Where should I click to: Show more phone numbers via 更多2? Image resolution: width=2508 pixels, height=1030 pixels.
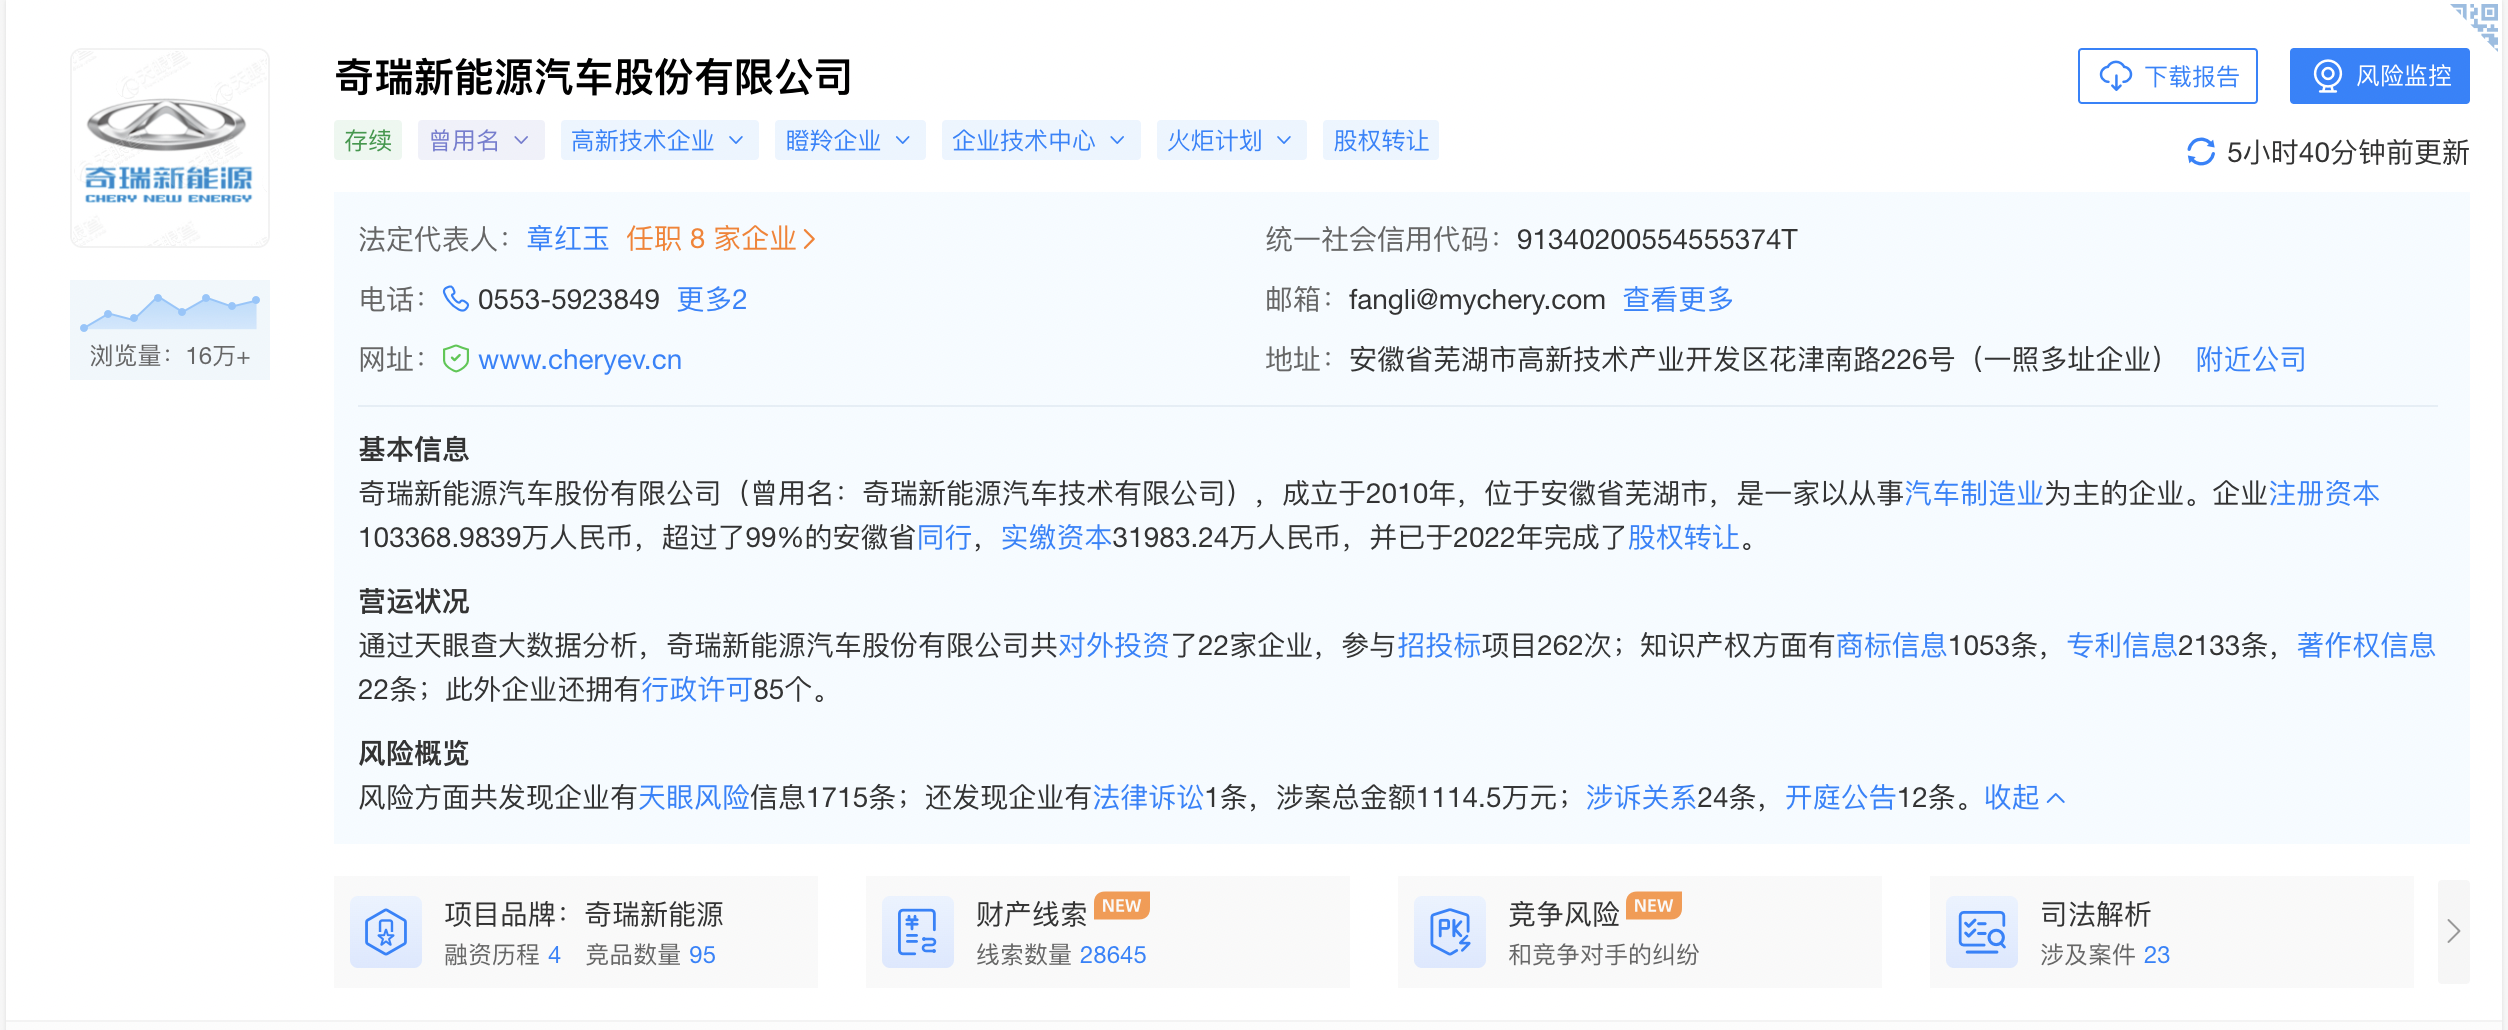pos(712,299)
